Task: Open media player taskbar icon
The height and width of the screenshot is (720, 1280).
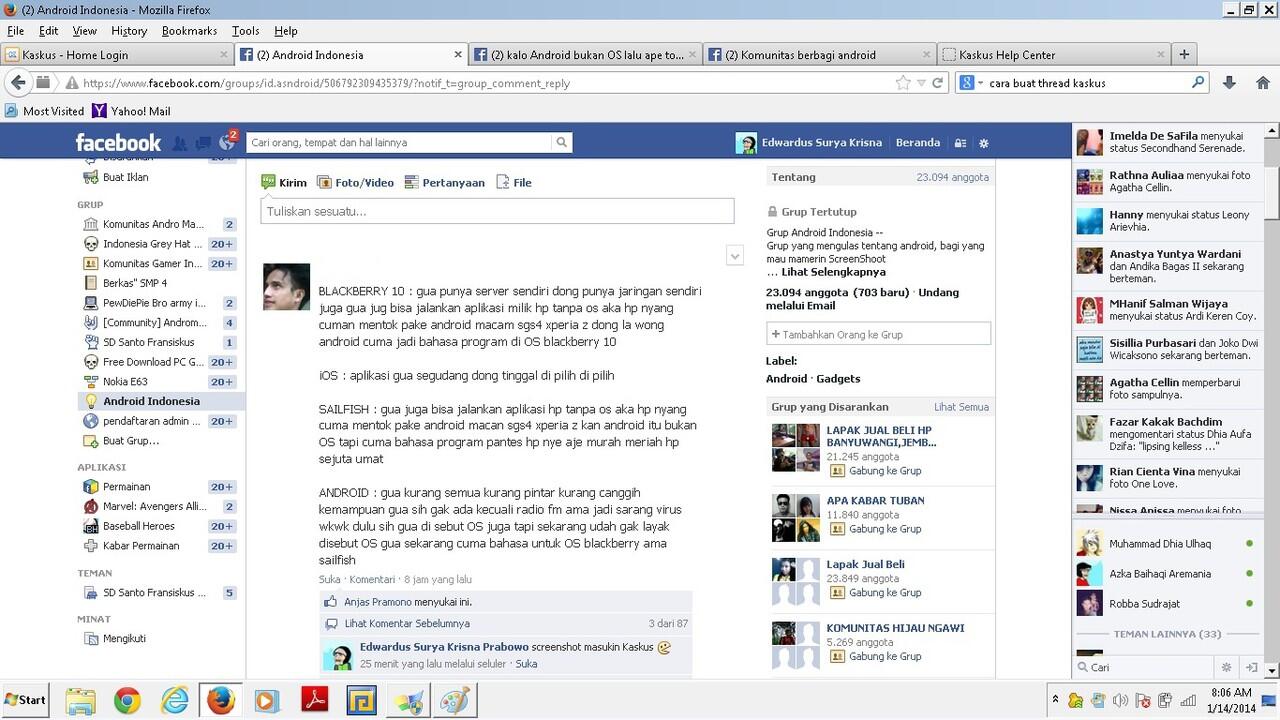Action: [x=267, y=700]
